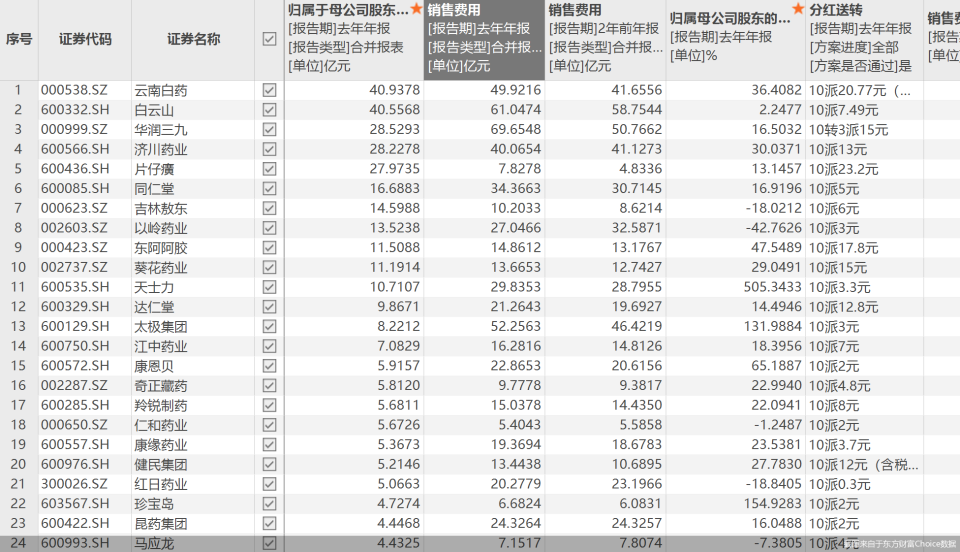
Task: Click value 131.9884 in 太极集团 row
Action: [772, 326]
